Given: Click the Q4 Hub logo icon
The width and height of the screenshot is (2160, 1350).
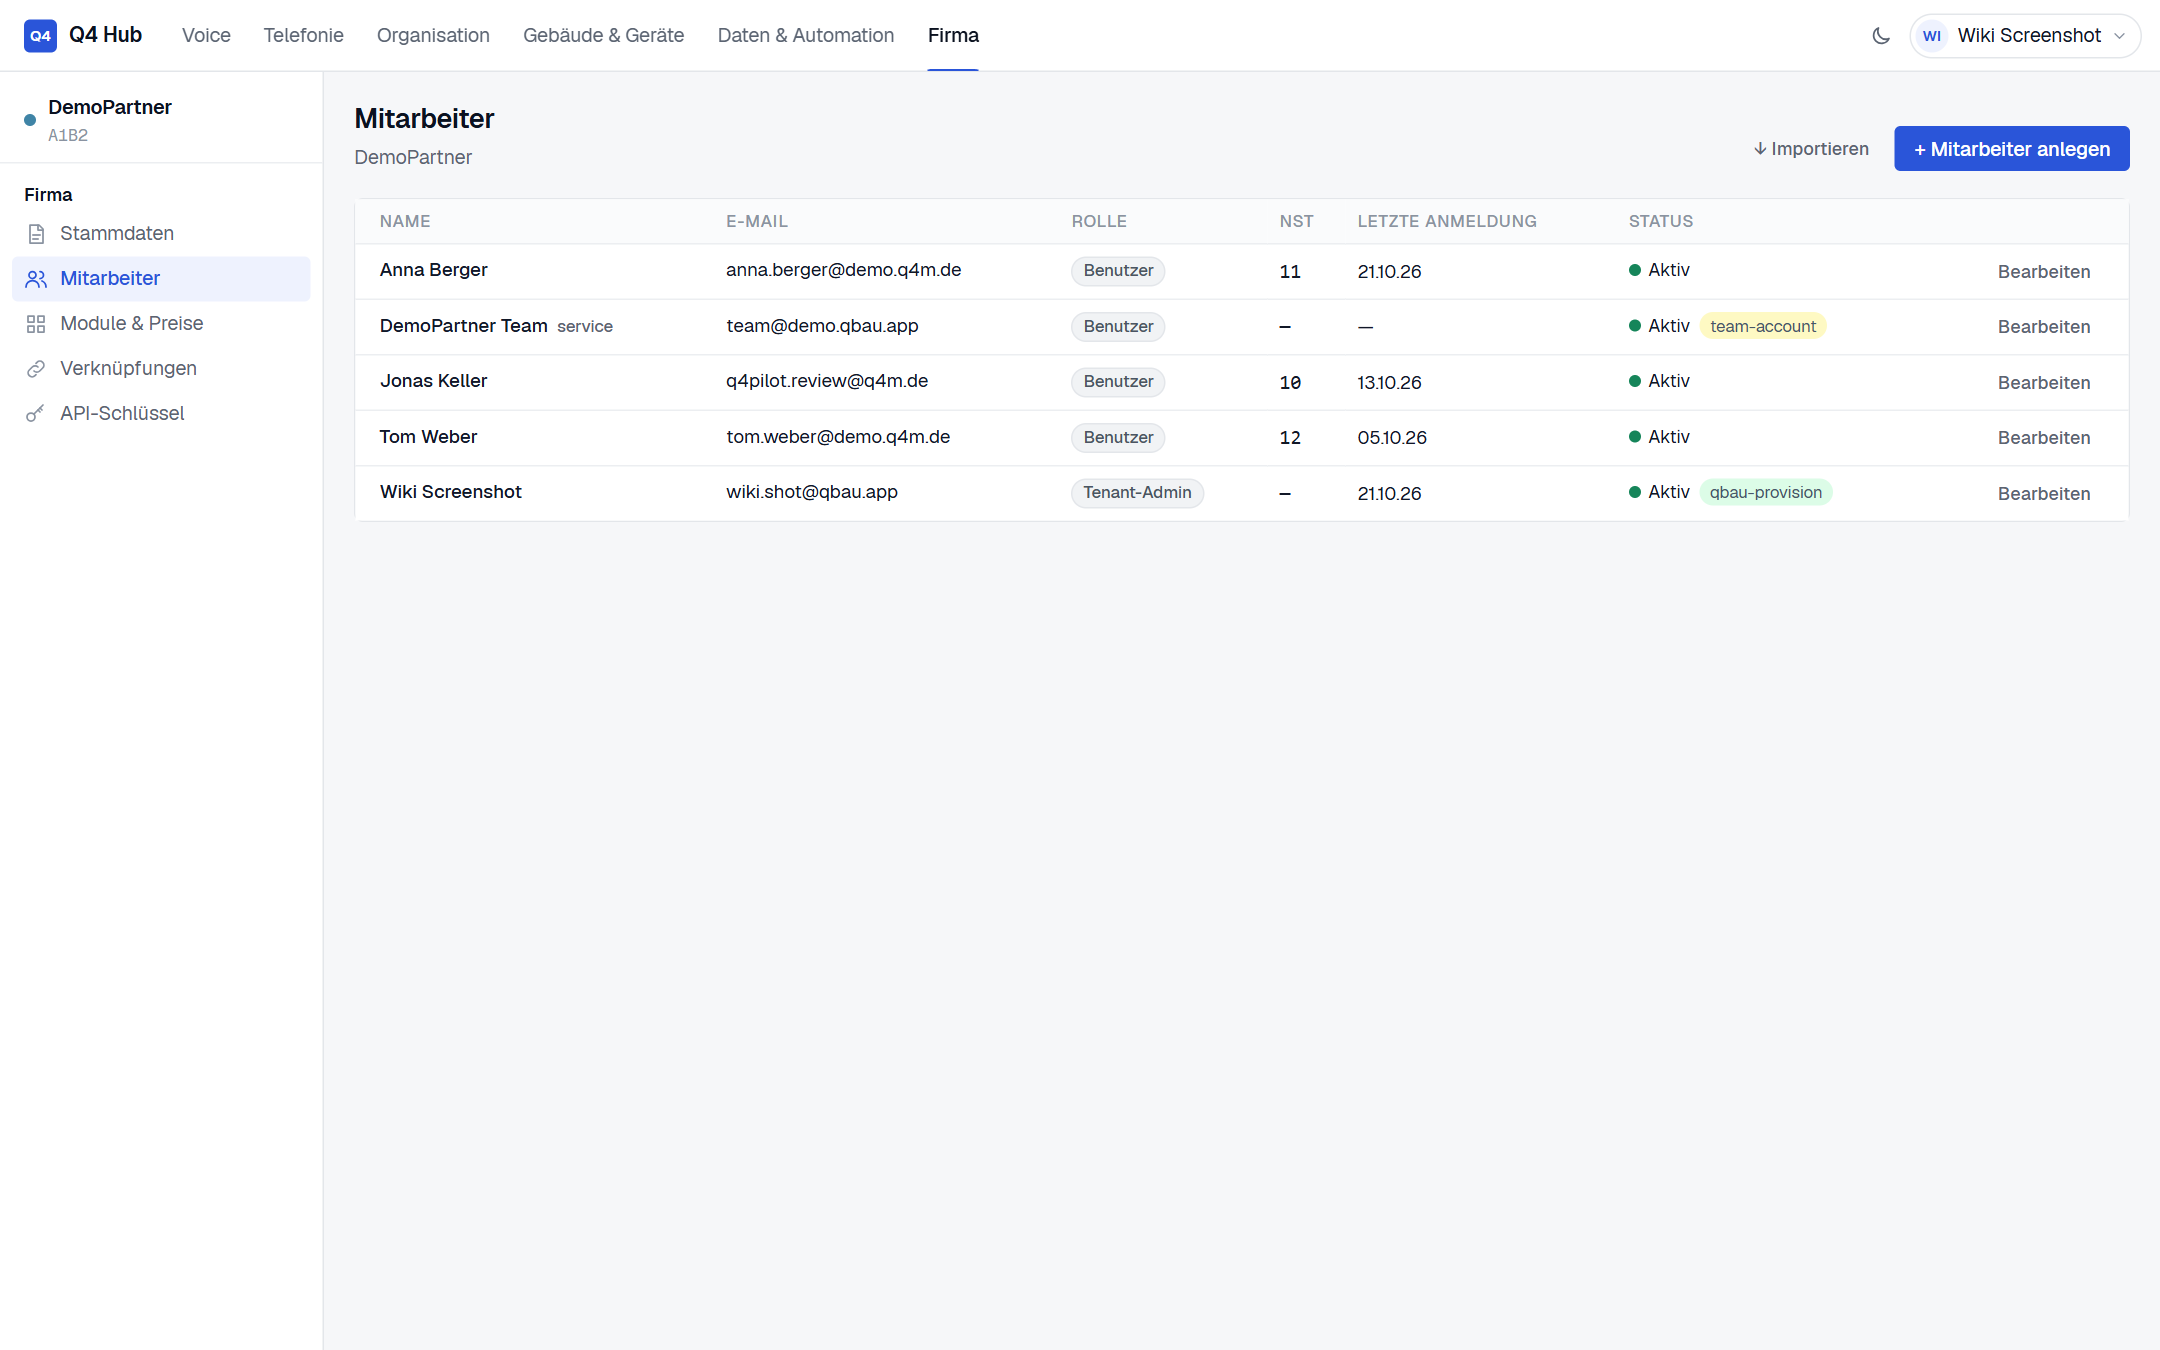Looking at the screenshot, I should pyautogui.click(x=40, y=35).
